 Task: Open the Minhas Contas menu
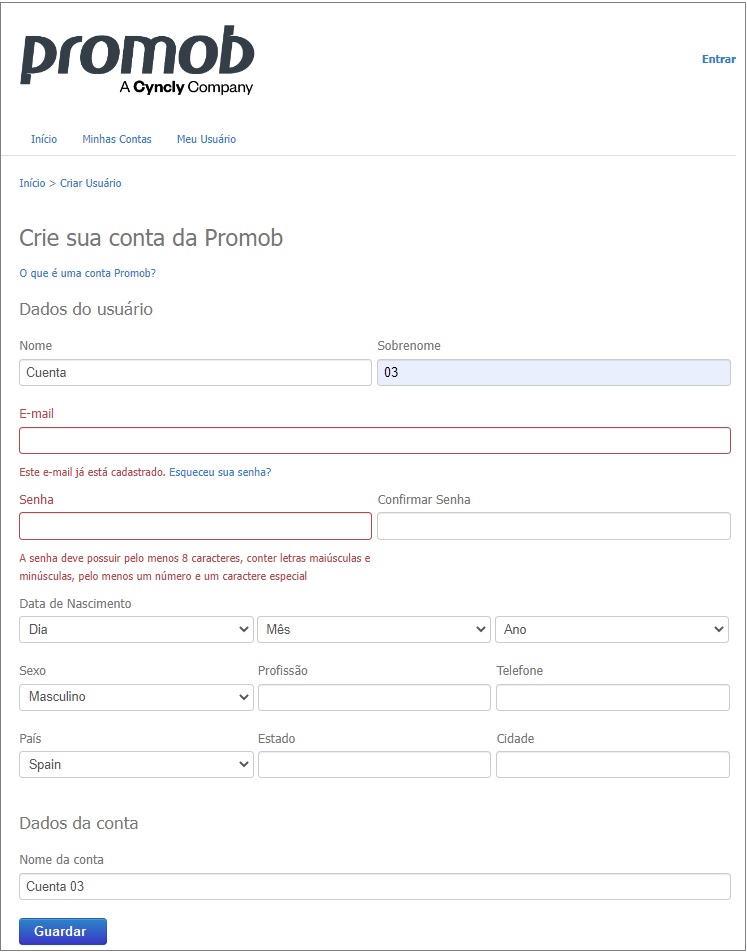[x=117, y=139]
